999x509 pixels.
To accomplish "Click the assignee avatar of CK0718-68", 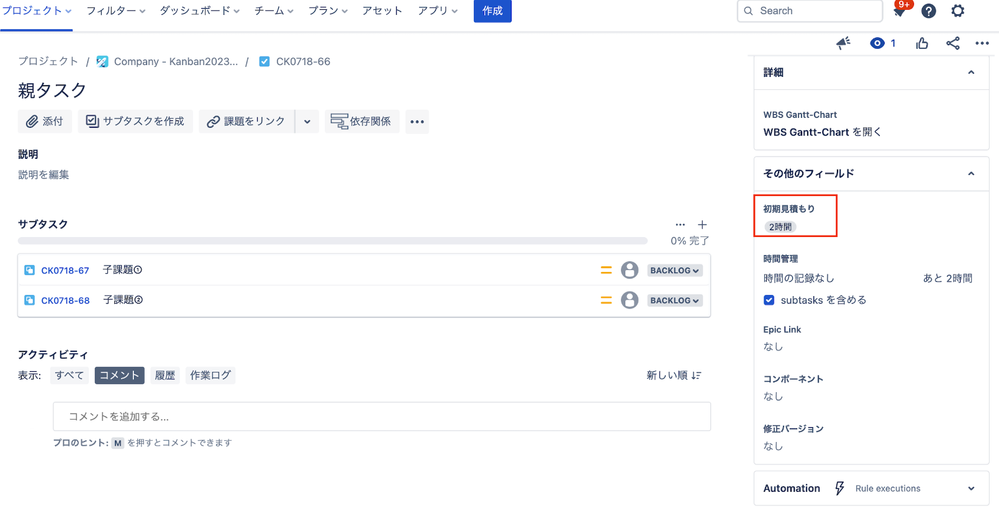I will (x=629, y=300).
